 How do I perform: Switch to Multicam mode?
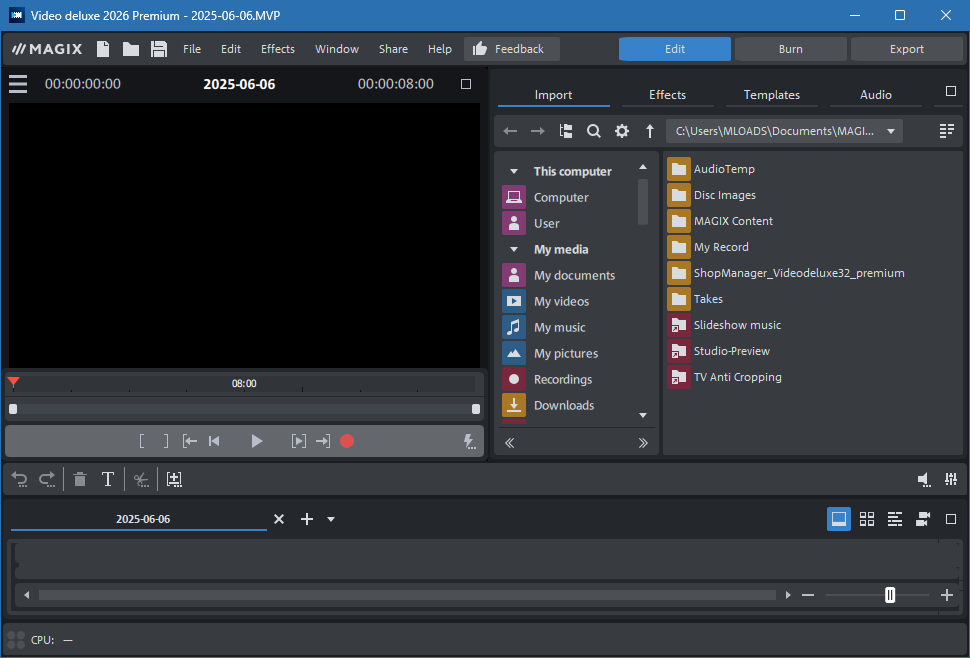[x=923, y=519]
